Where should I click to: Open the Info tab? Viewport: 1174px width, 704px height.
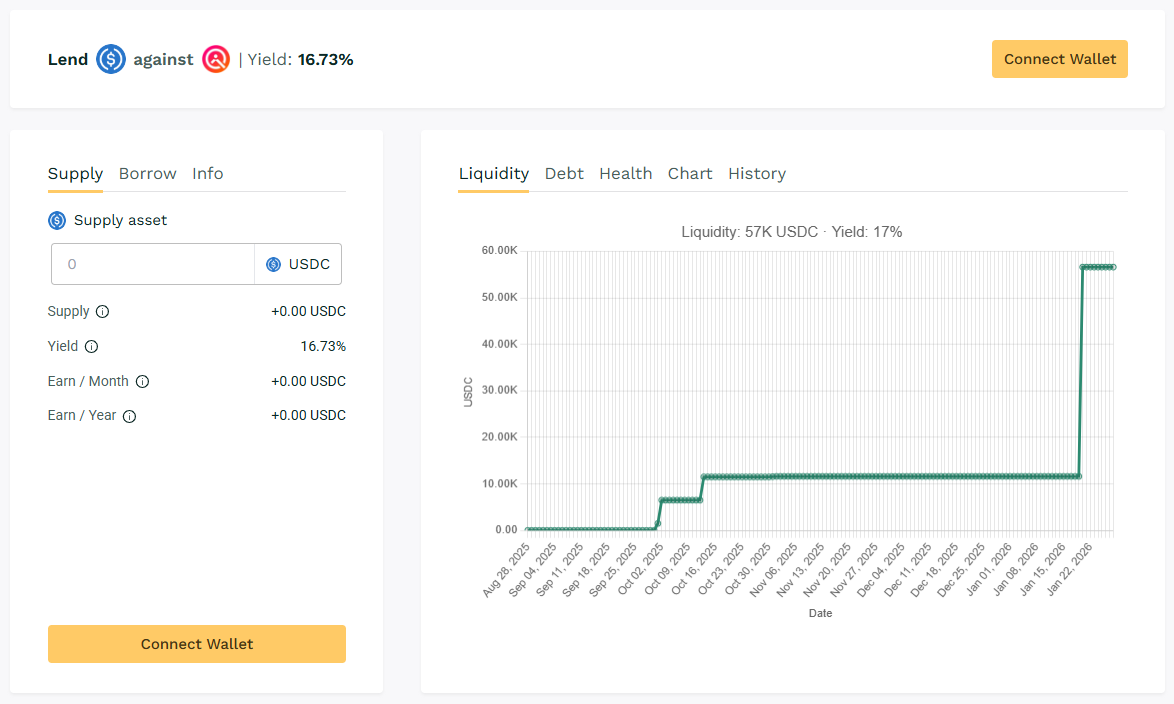208,174
